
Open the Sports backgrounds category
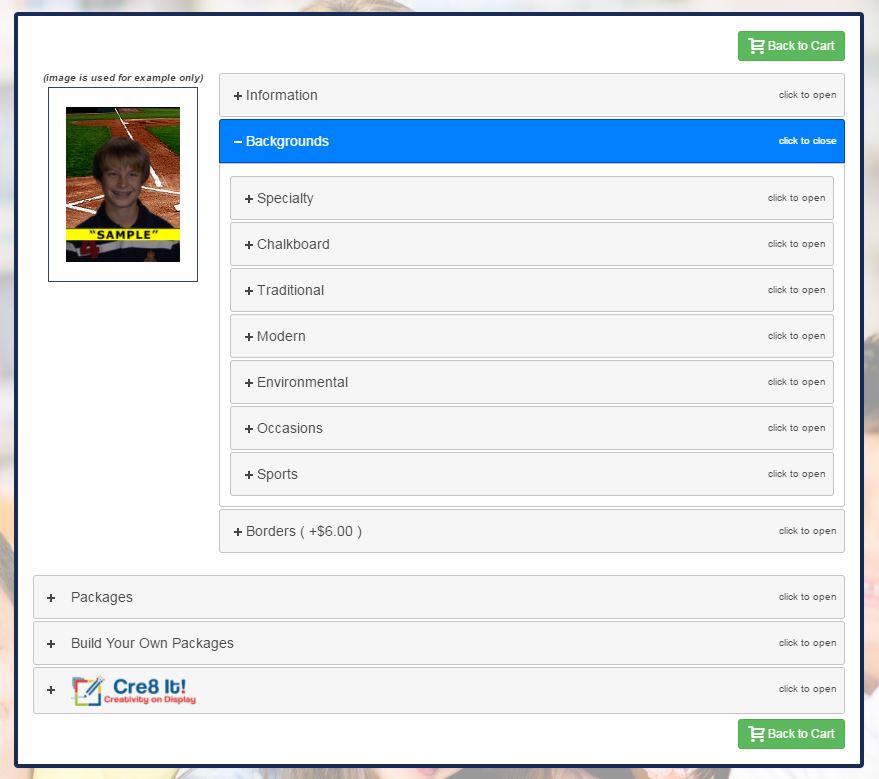[x=277, y=475]
